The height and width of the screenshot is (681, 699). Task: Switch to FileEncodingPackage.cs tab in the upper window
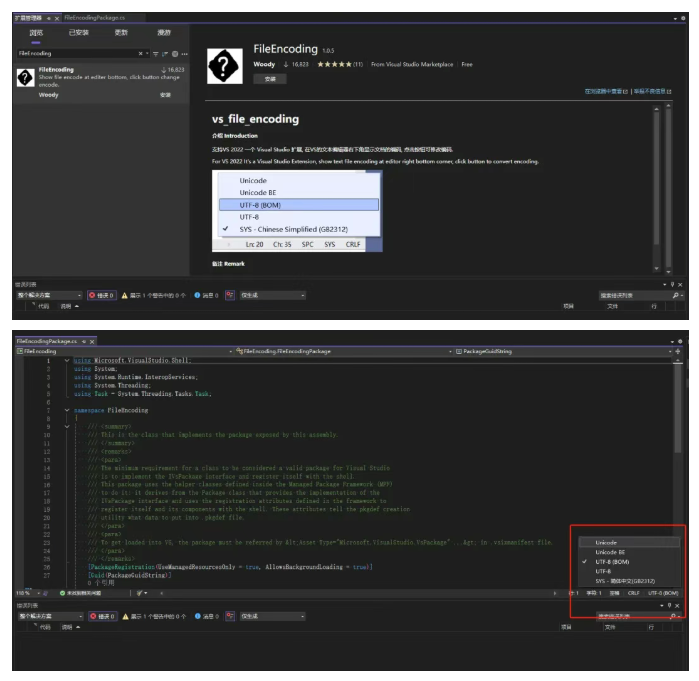coord(95,18)
